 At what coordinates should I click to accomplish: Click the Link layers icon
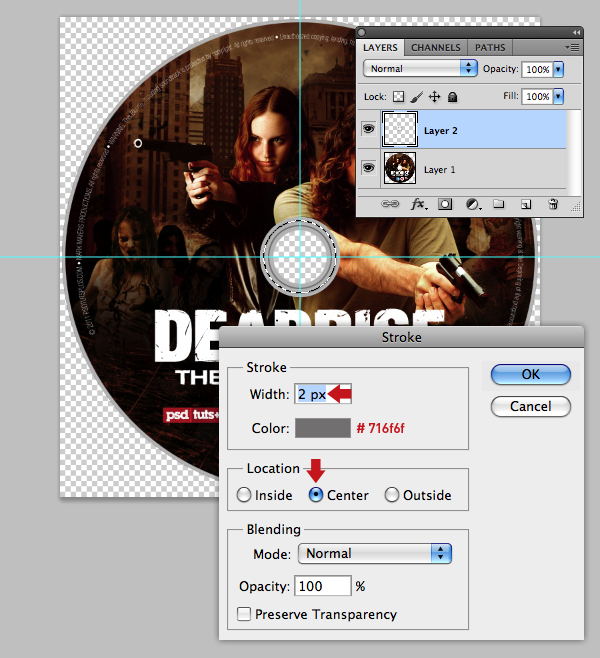click(390, 204)
